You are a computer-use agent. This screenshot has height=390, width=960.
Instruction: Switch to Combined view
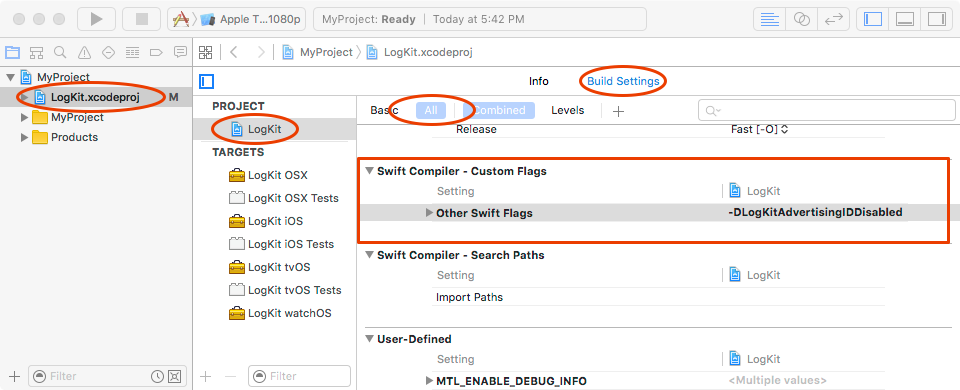pyautogui.click(x=499, y=111)
